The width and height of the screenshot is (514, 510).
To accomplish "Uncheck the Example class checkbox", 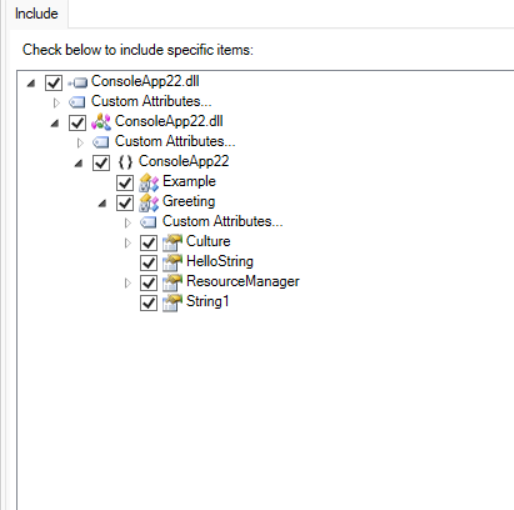I will coord(125,183).
